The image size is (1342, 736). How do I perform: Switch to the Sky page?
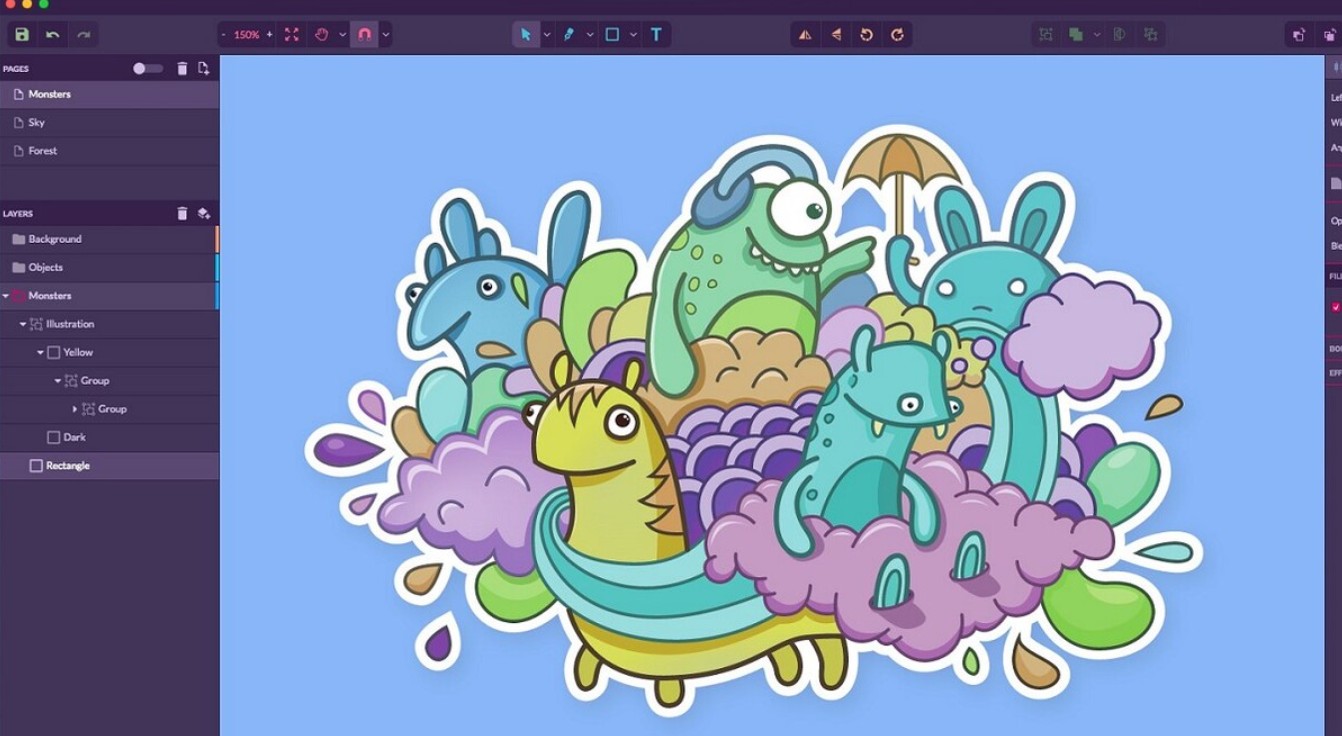click(109, 122)
